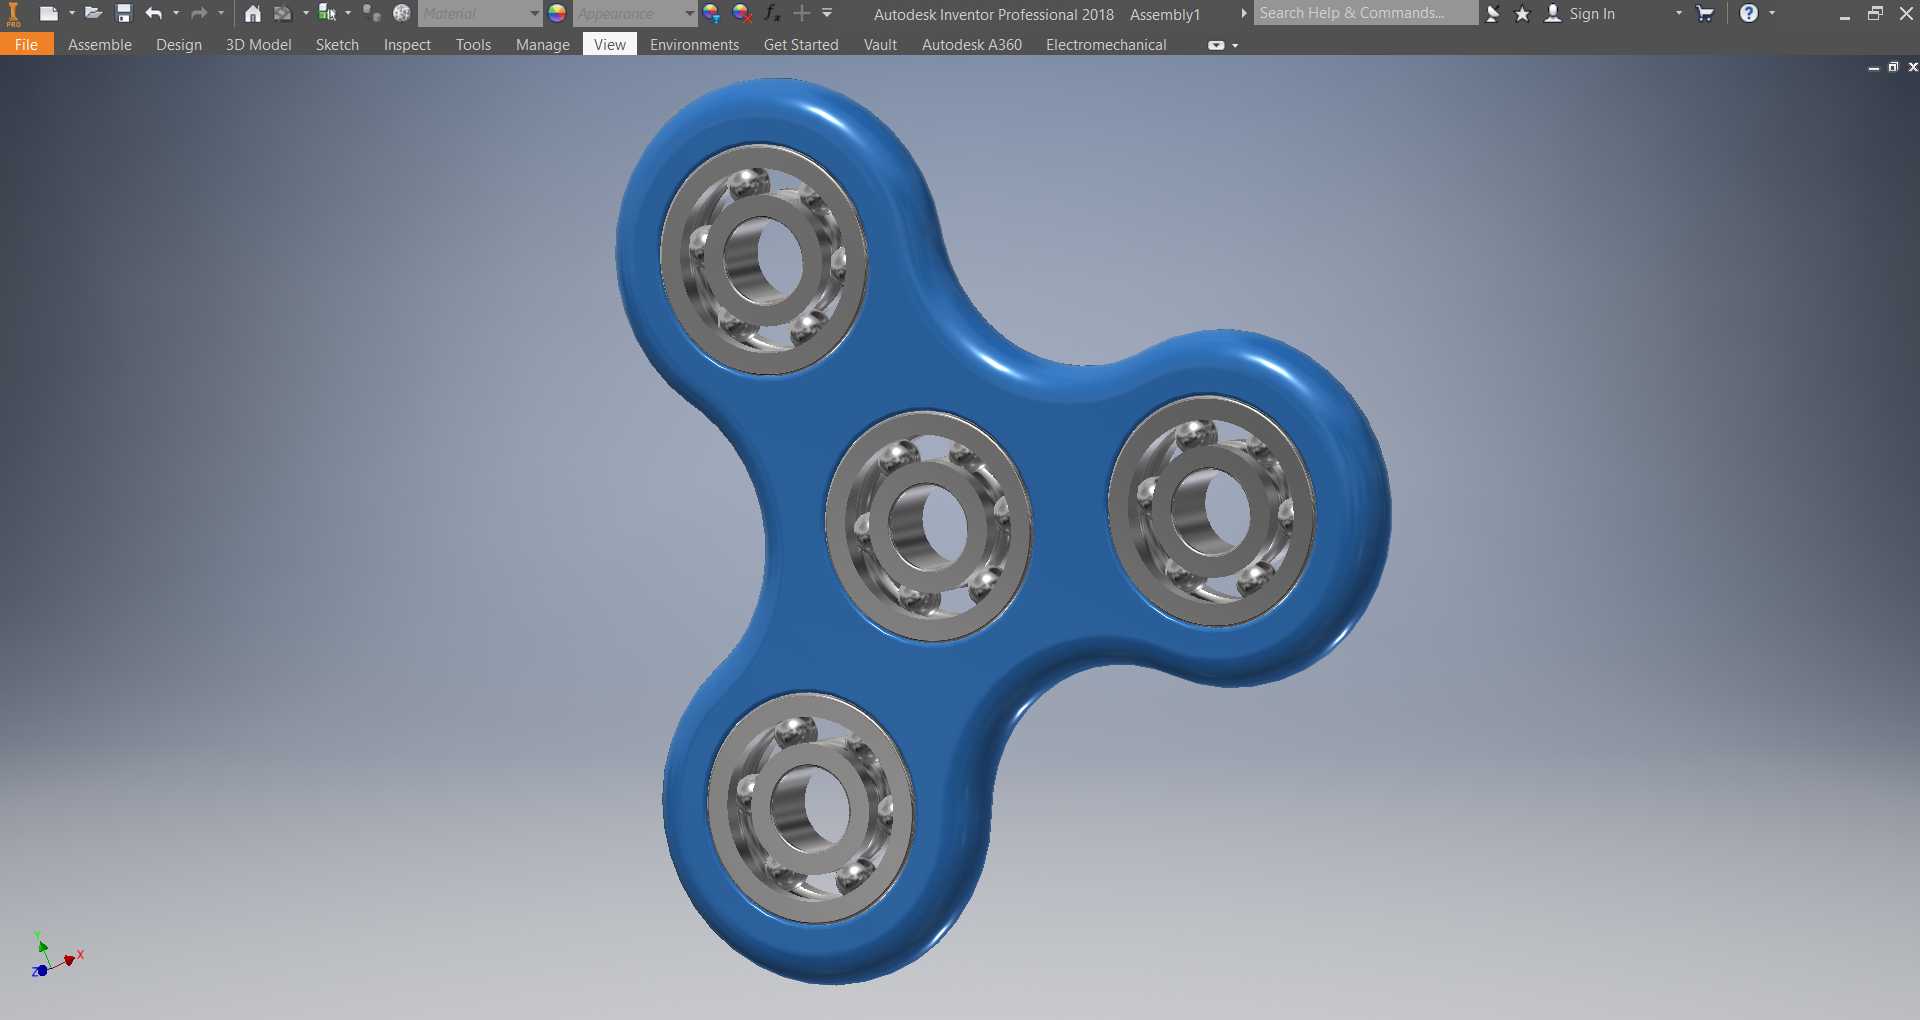
Task: Undo the last action
Action: tap(154, 13)
